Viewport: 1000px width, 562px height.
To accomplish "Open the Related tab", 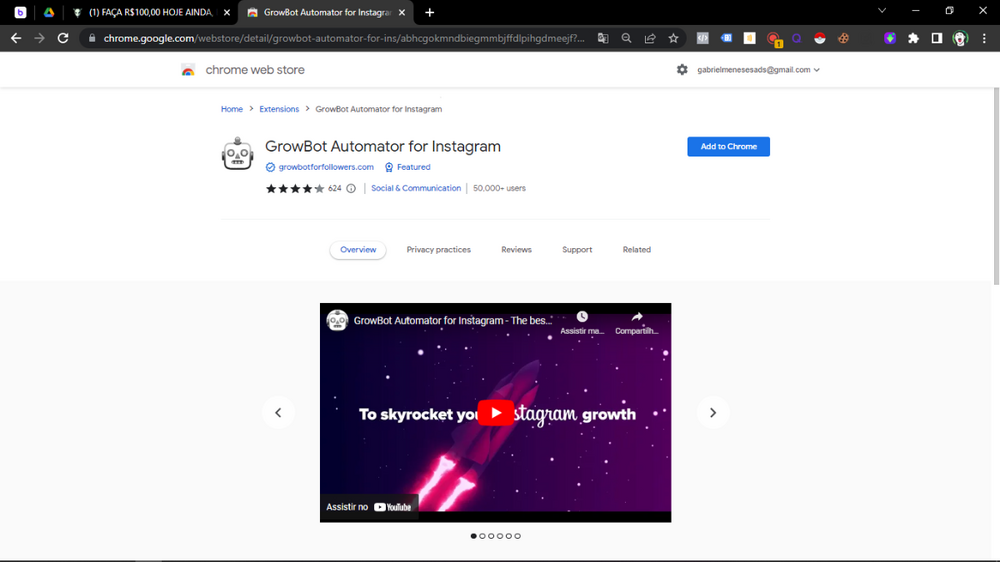I will click(636, 249).
